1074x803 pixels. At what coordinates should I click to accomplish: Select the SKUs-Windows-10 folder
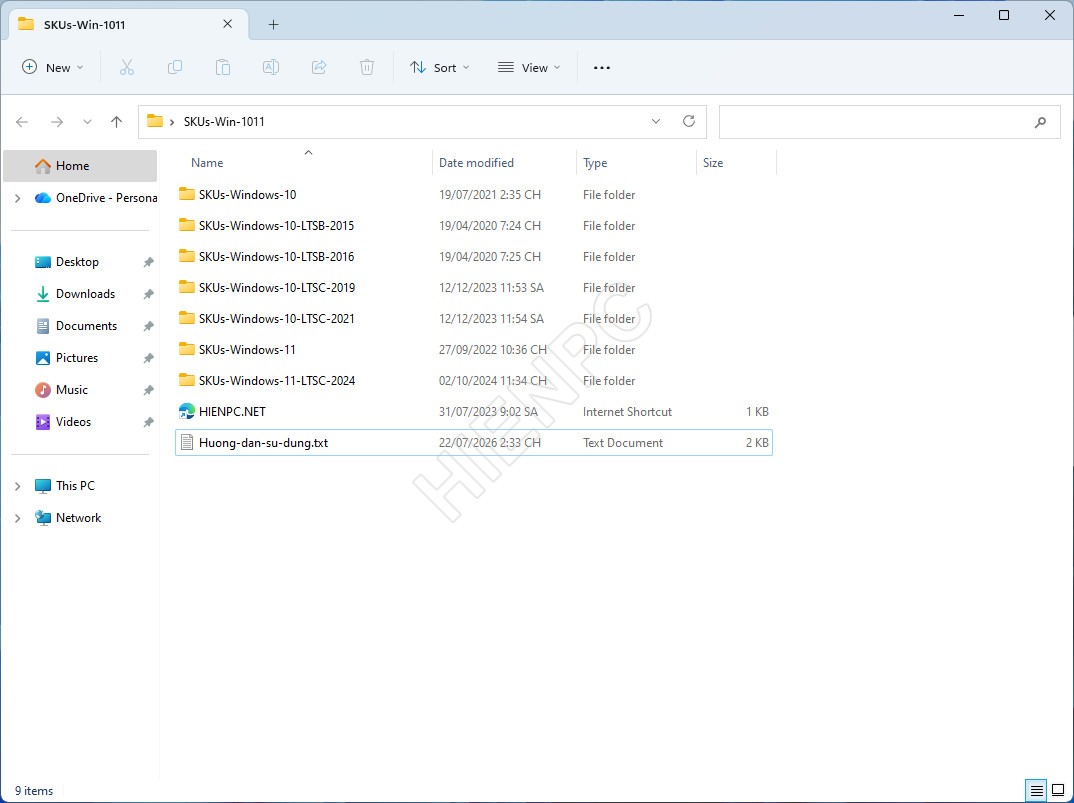pos(247,195)
